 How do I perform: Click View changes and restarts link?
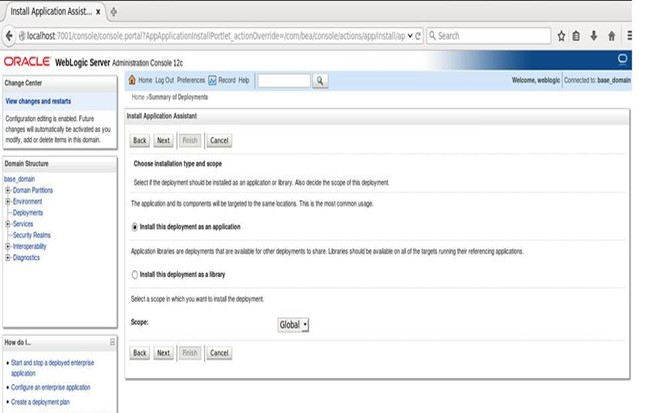pos(38,101)
